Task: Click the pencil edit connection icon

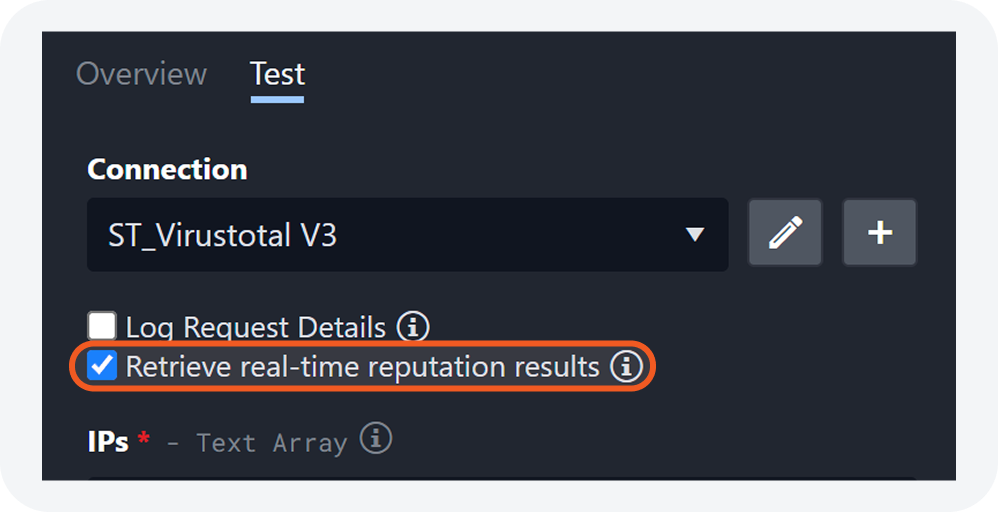Action: point(785,233)
